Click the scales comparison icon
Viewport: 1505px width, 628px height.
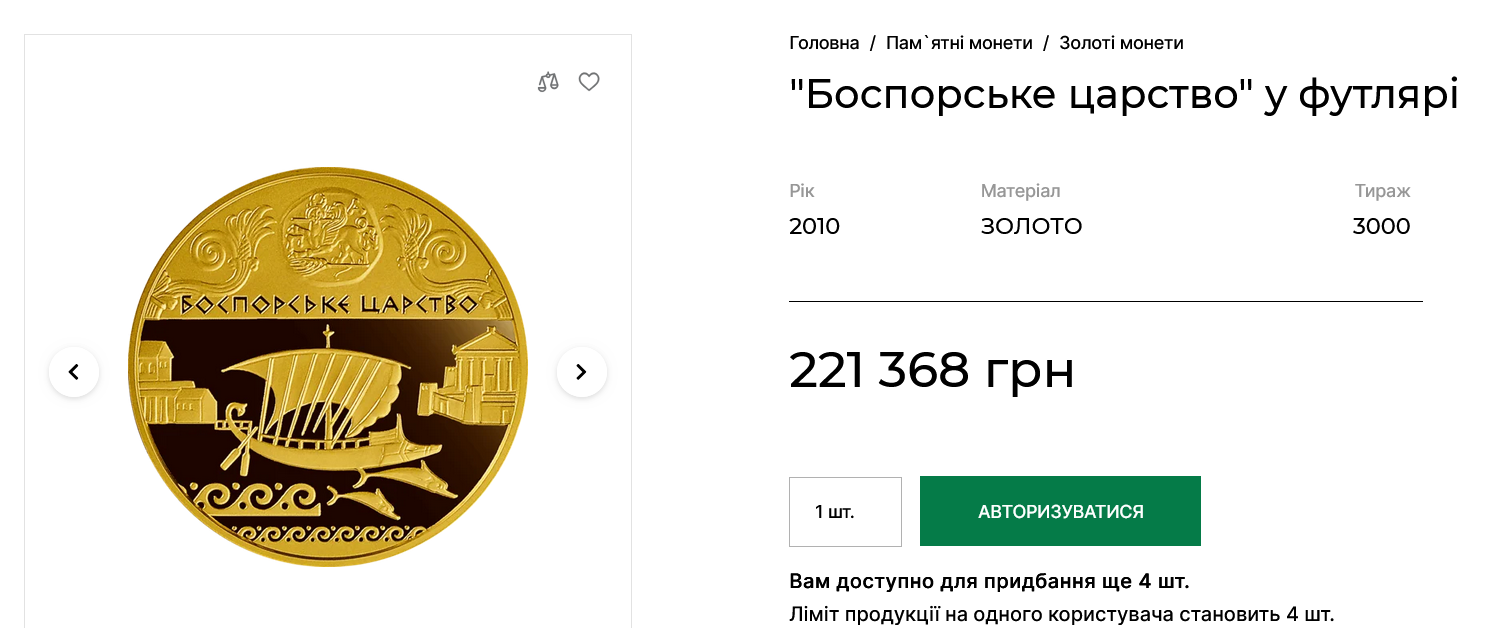coord(547,82)
